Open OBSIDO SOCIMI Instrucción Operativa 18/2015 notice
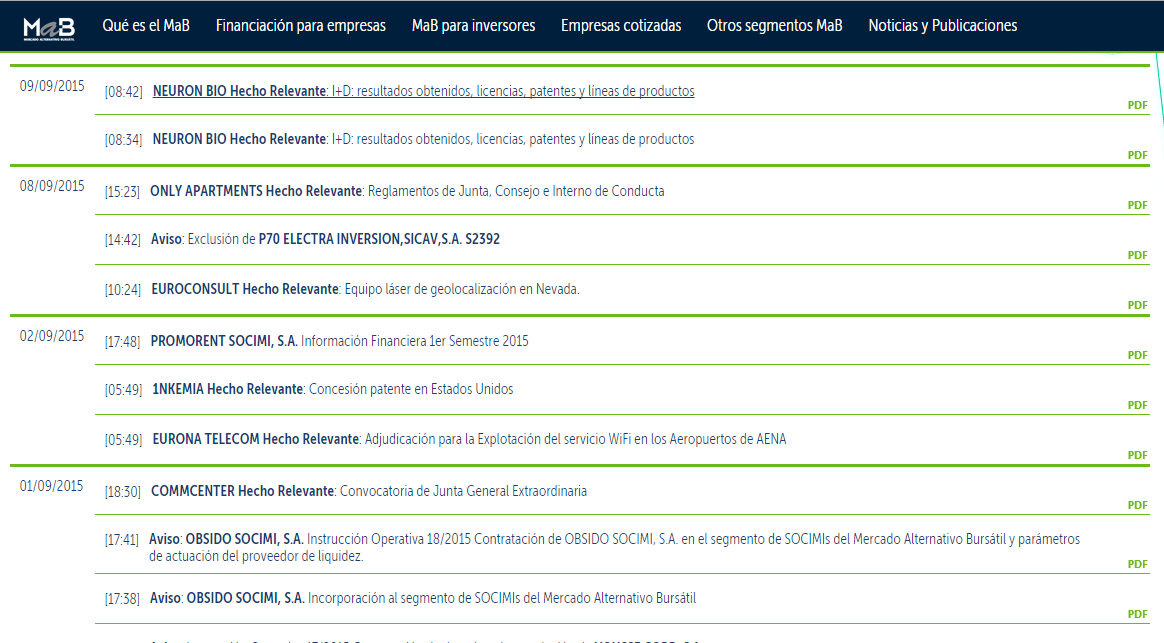1164x643 pixels. 615,547
